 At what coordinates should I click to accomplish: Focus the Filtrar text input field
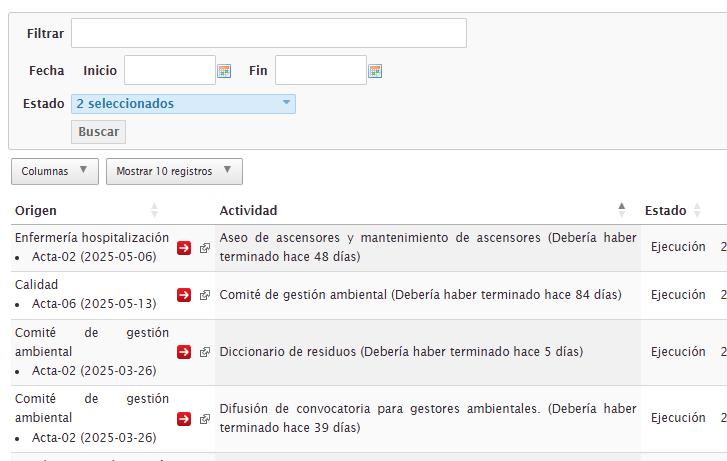269,33
